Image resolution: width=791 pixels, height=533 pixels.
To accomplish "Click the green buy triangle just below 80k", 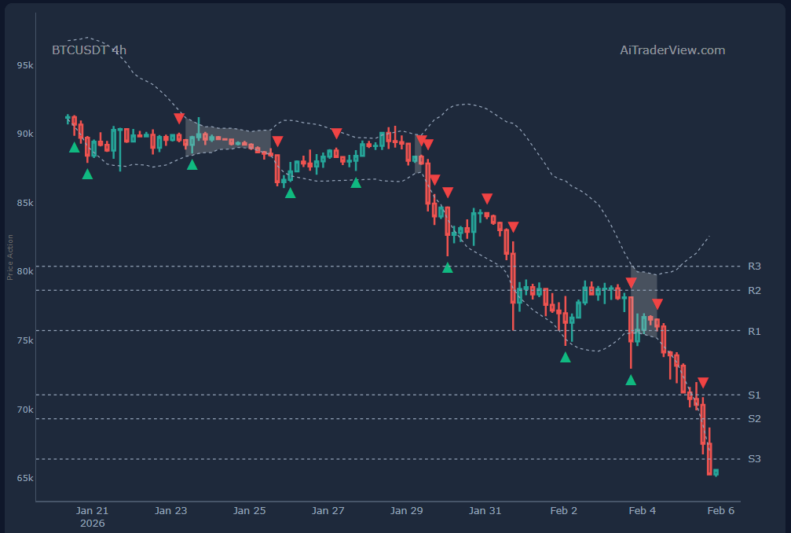I will coord(447,267).
